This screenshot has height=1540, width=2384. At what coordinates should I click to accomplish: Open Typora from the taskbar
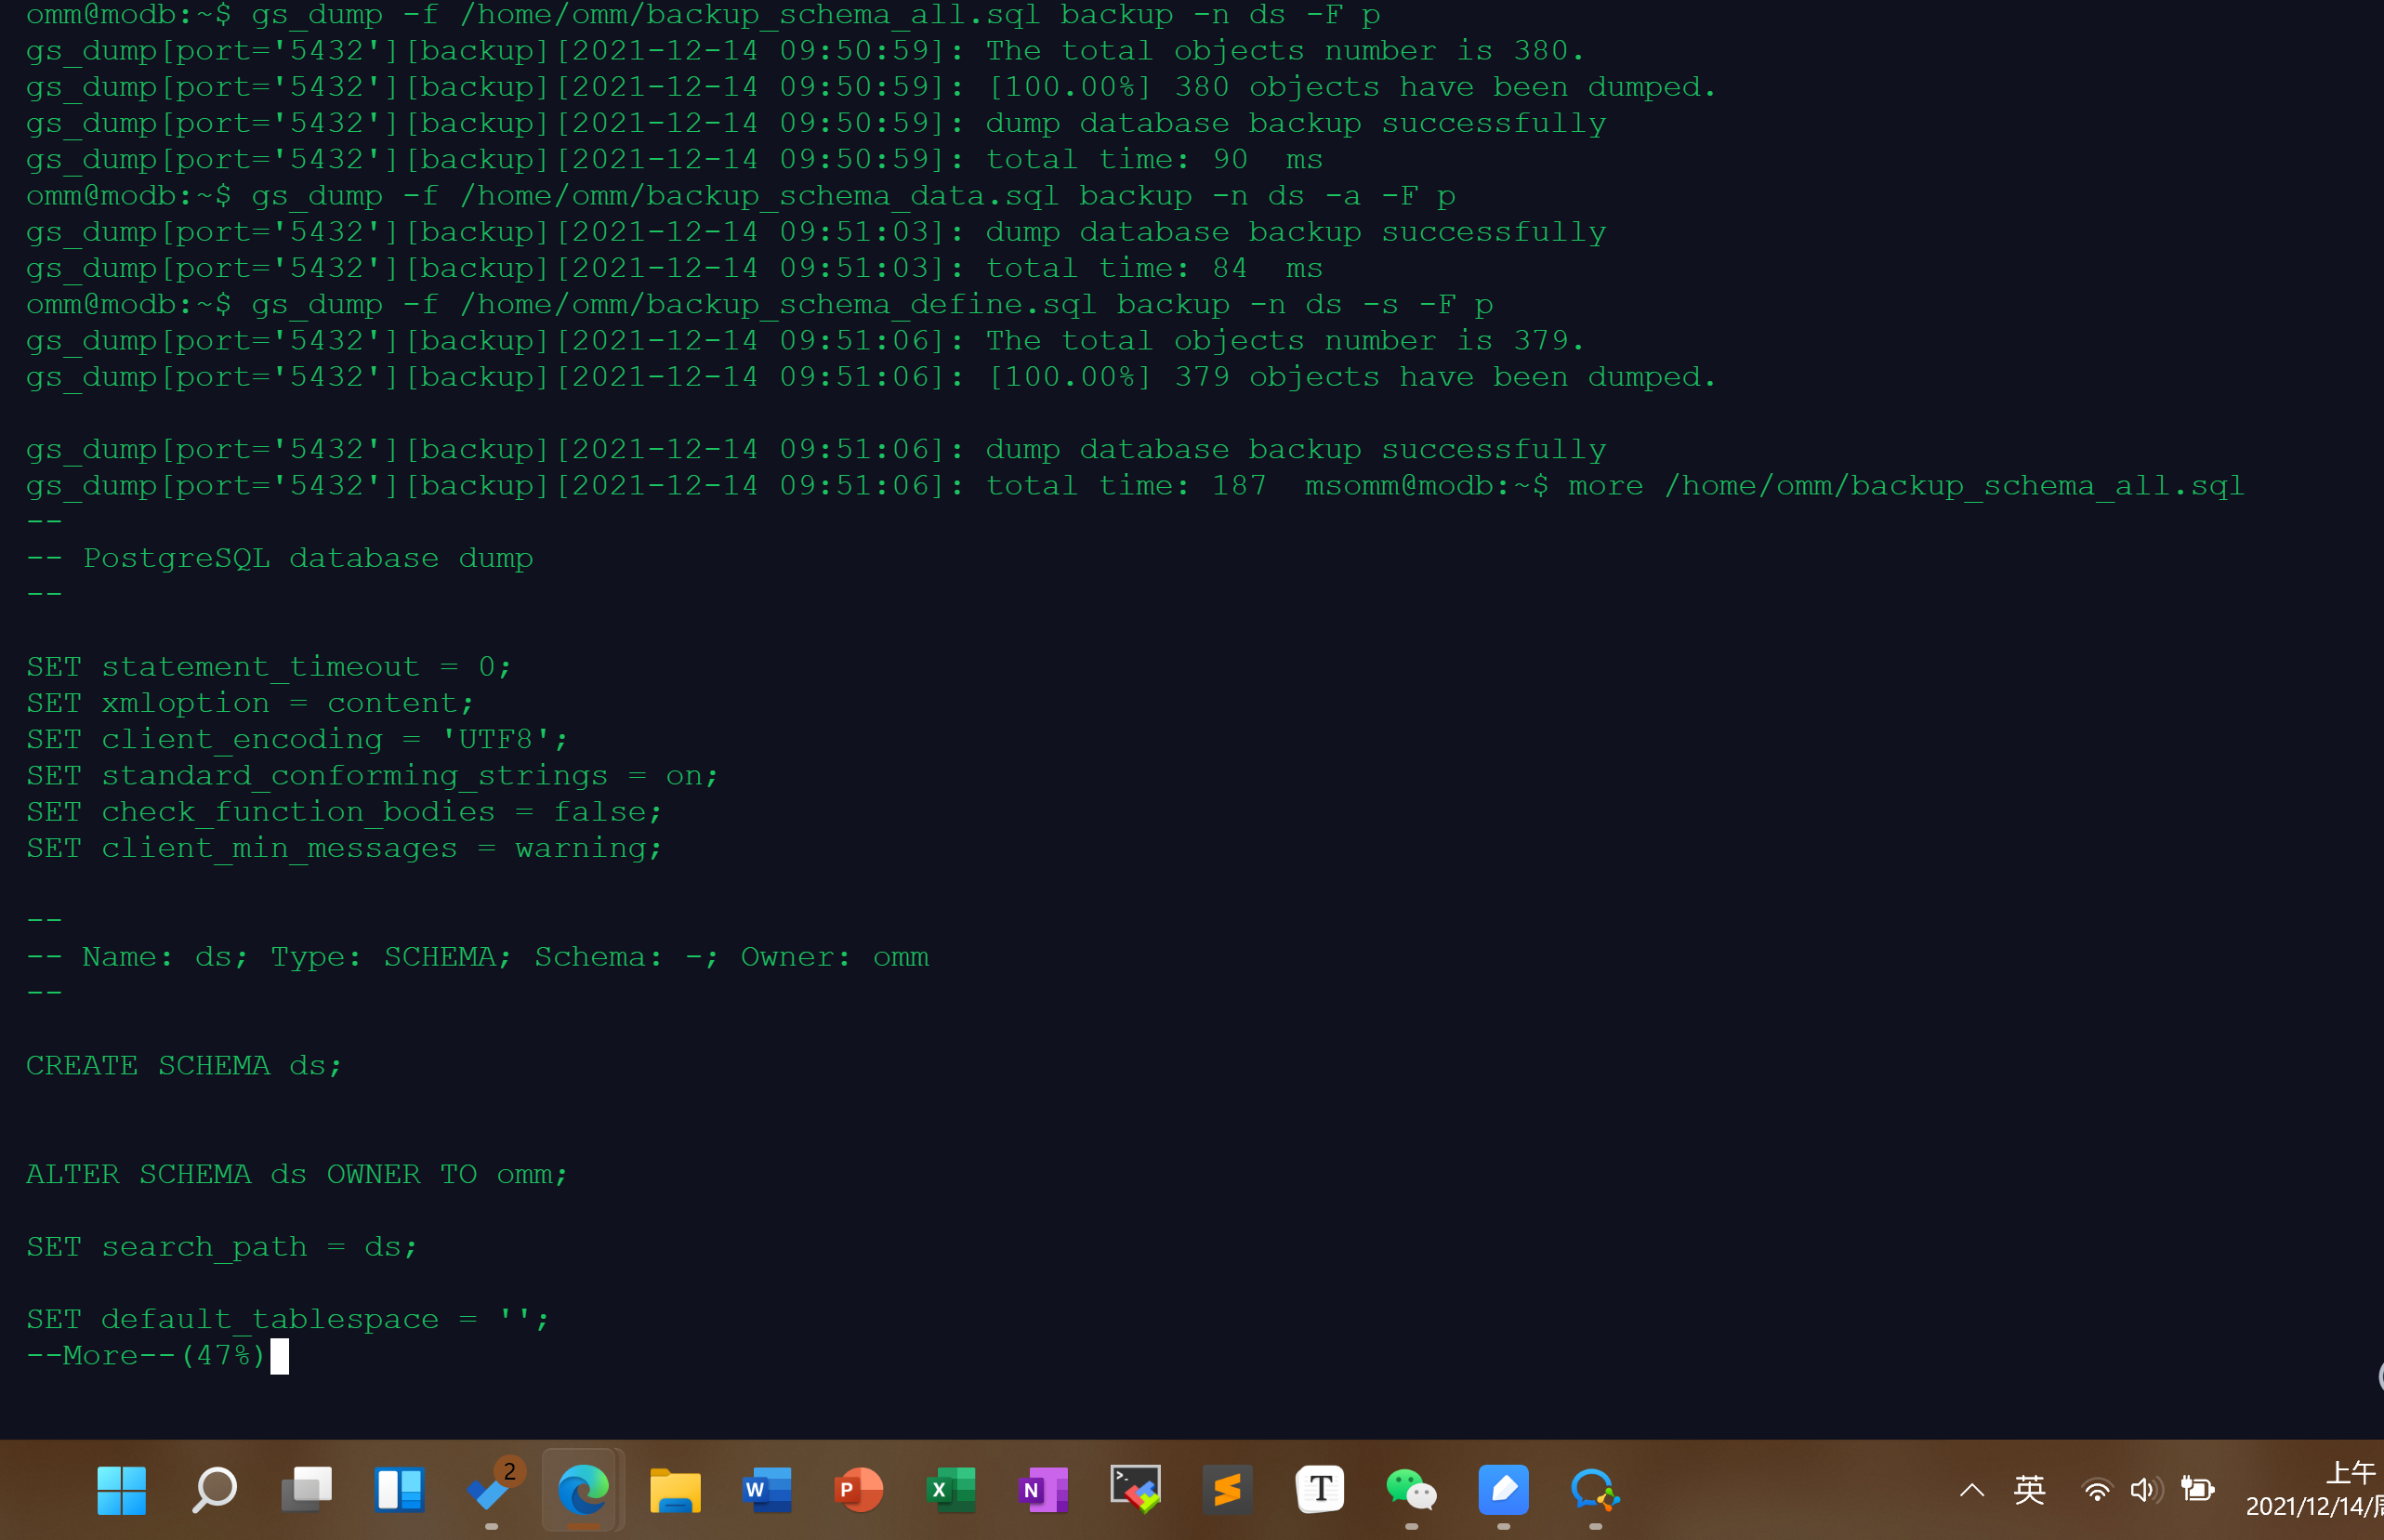point(1319,1490)
